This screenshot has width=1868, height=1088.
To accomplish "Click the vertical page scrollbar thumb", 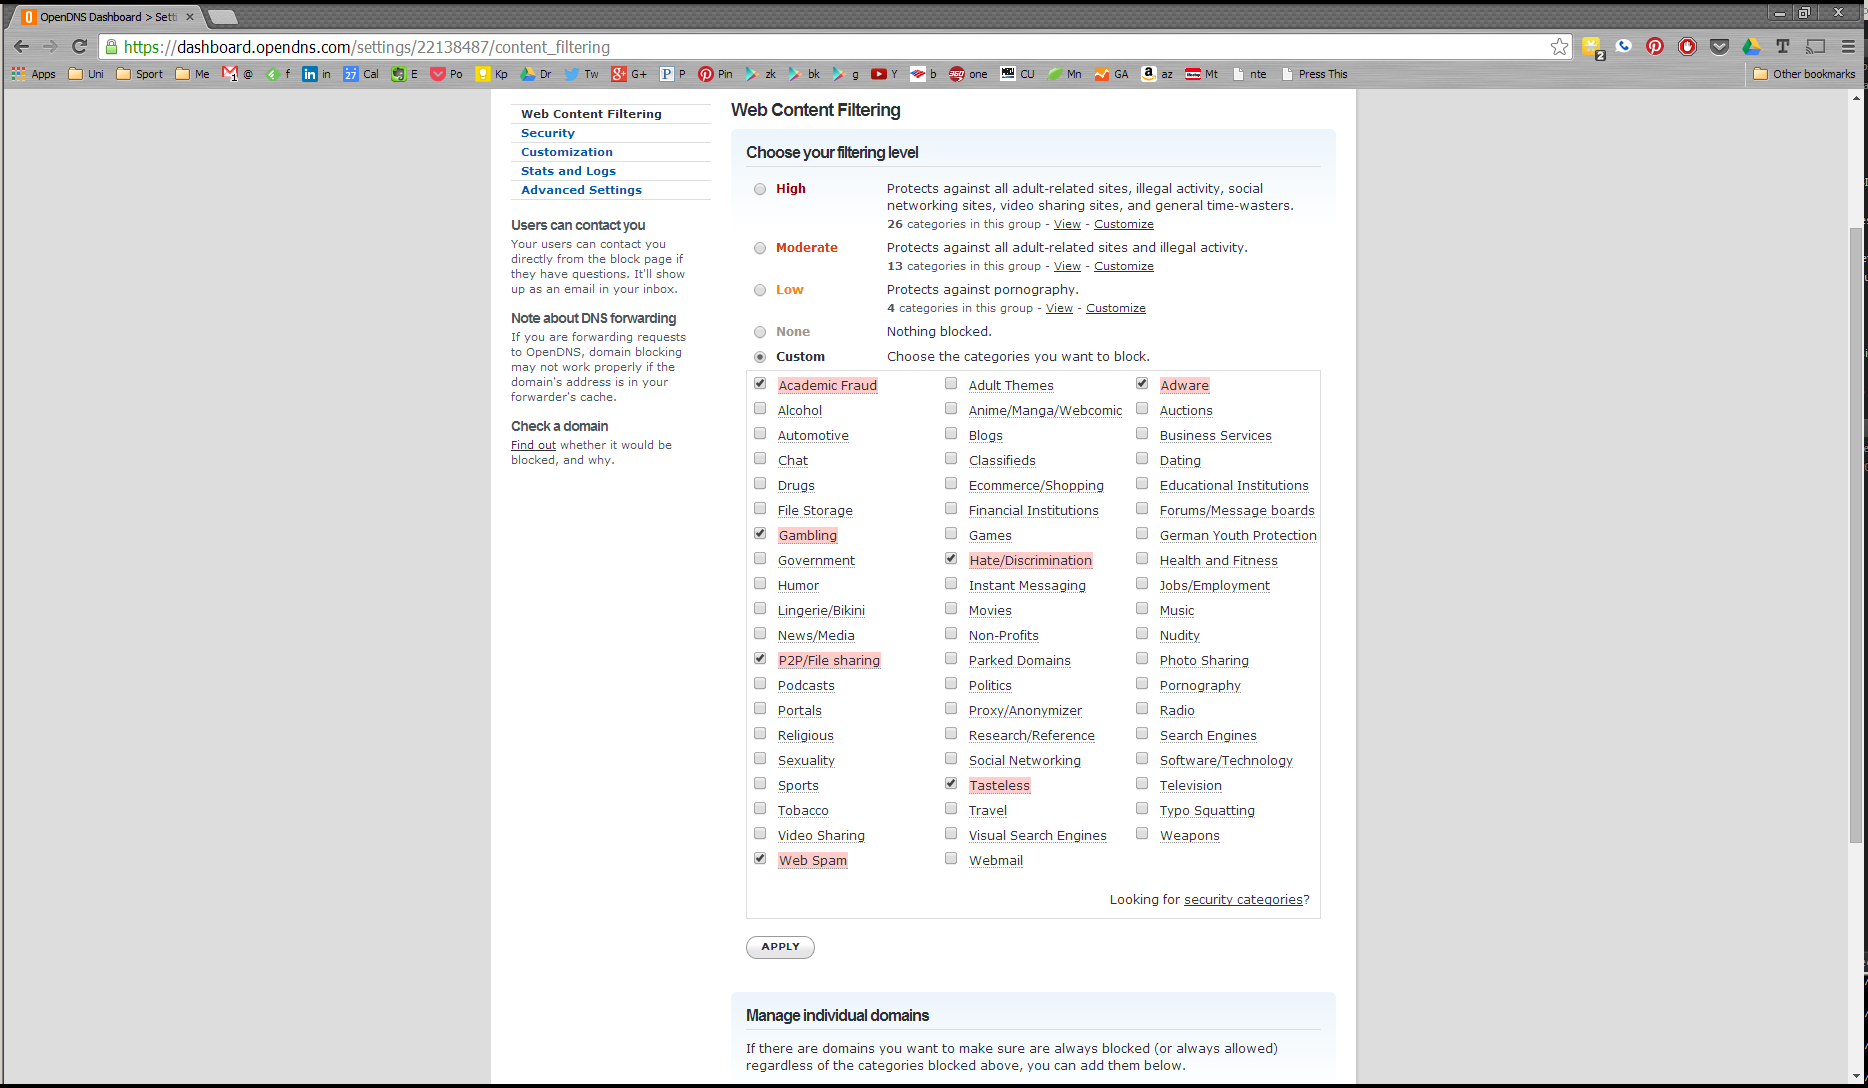I will pos(1857,534).
